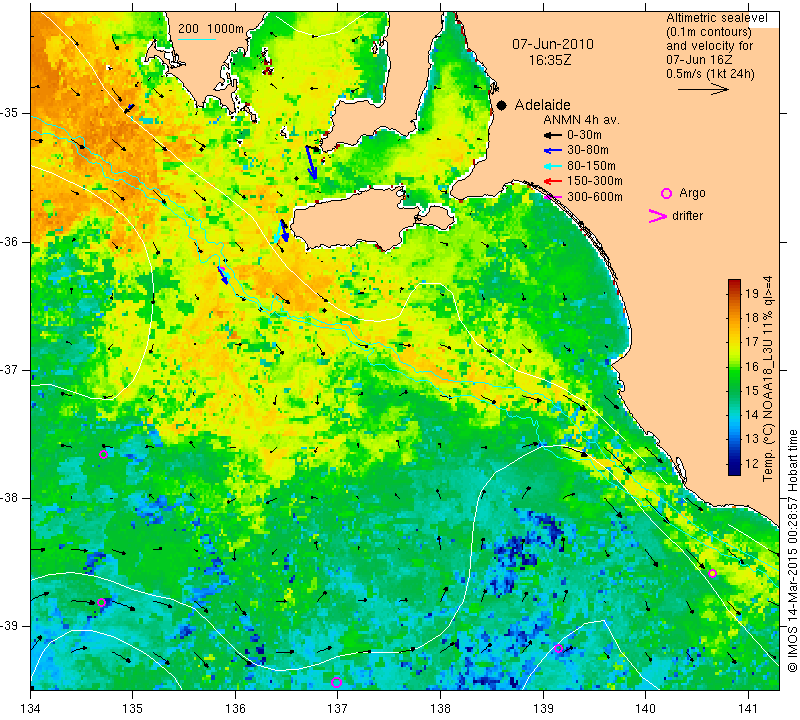Click the Argo float circle near 134.7°E, 37.7°S
This screenshot has width=800, height=720.
pyautogui.click(x=104, y=455)
